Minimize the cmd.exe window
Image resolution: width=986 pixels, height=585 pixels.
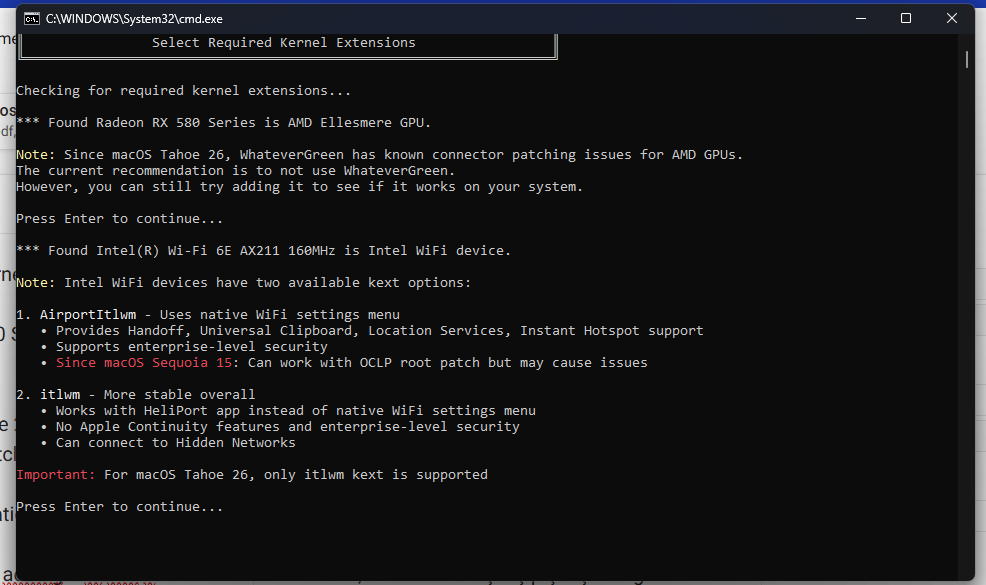point(862,18)
